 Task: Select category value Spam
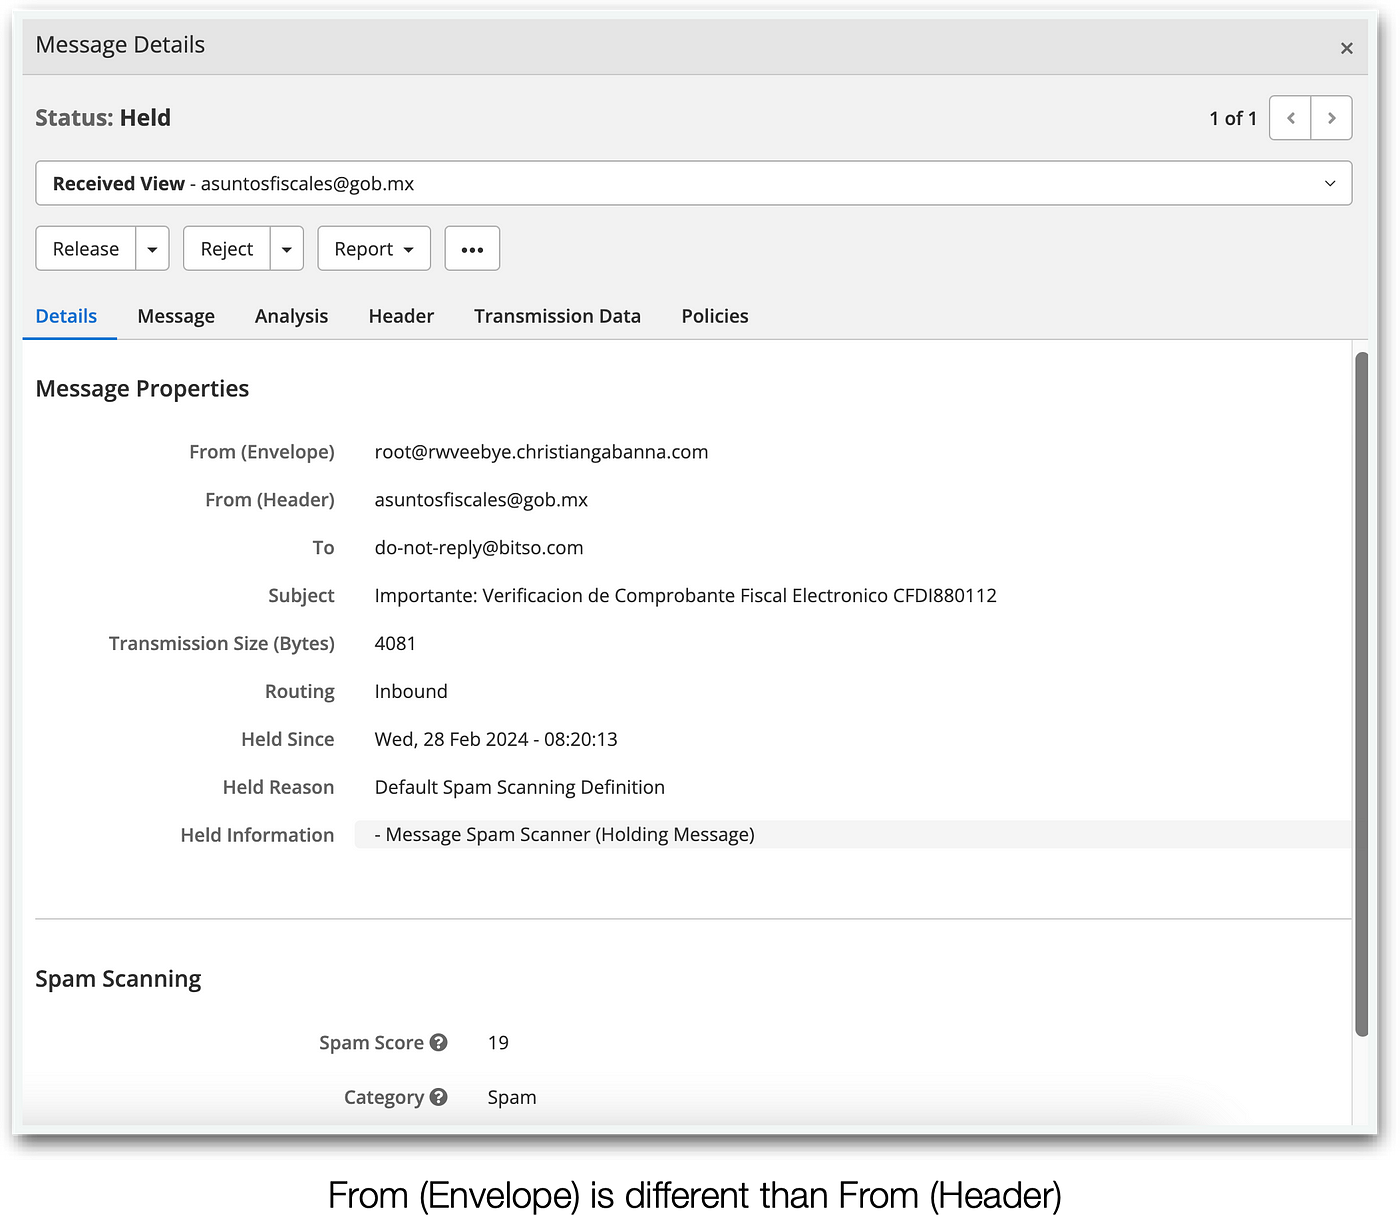512,1098
